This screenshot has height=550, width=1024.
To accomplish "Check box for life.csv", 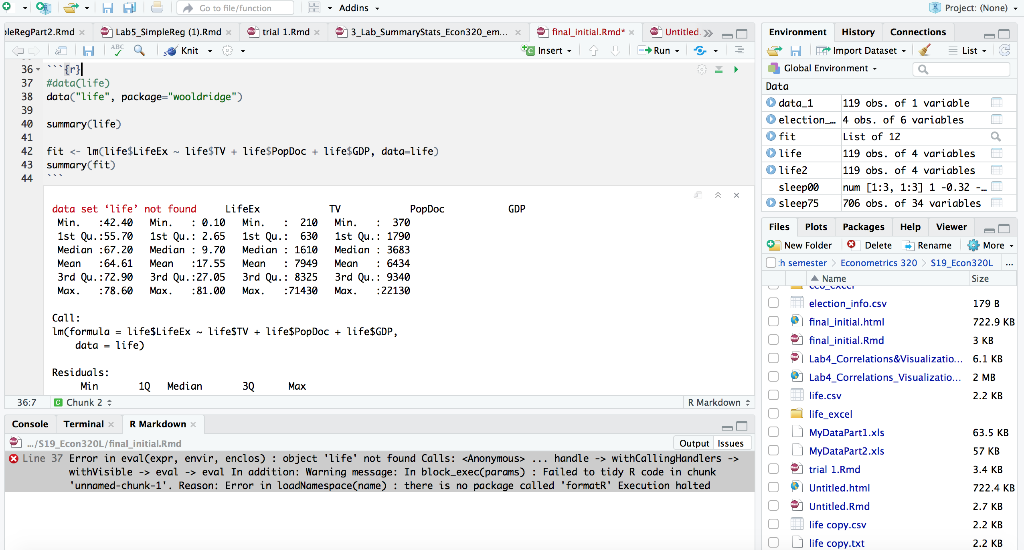I will [x=773, y=395].
